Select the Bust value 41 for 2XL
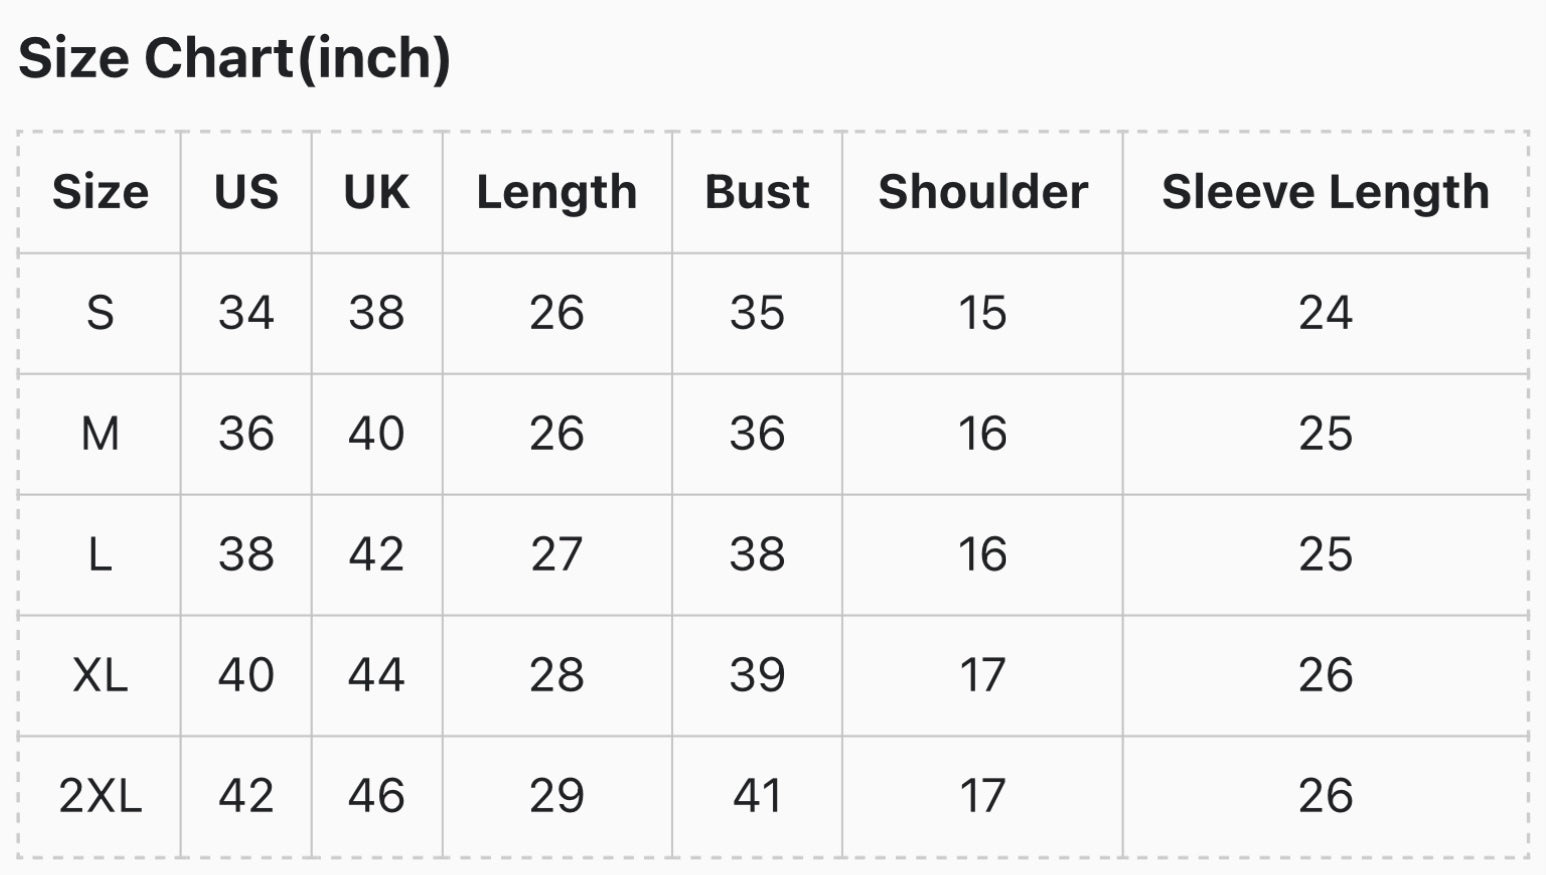 pos(757,797)
